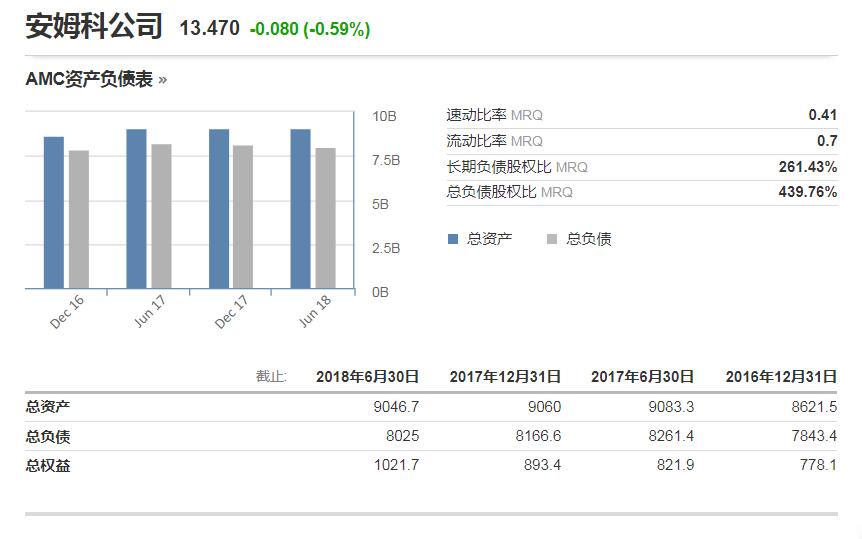Click the 10B y-axis label
Viewport: 862px width, 539px height.
384,116
